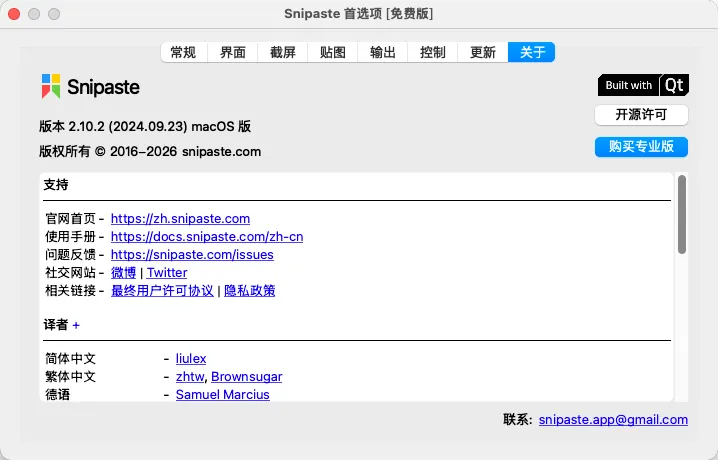
Task: Click the 使用手册 label
Action: click(71, 237)
